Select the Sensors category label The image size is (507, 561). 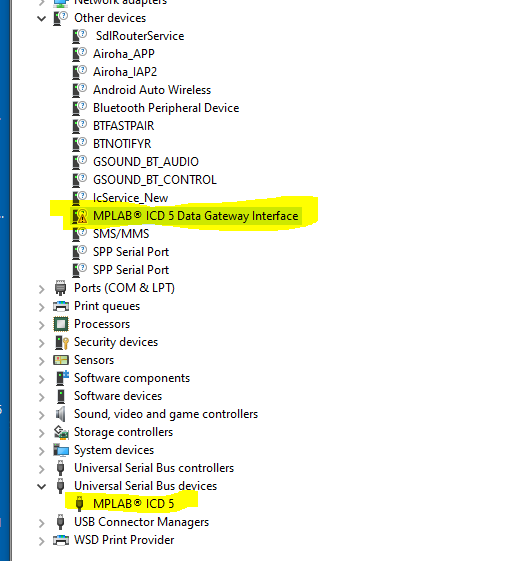pos(94,360)
